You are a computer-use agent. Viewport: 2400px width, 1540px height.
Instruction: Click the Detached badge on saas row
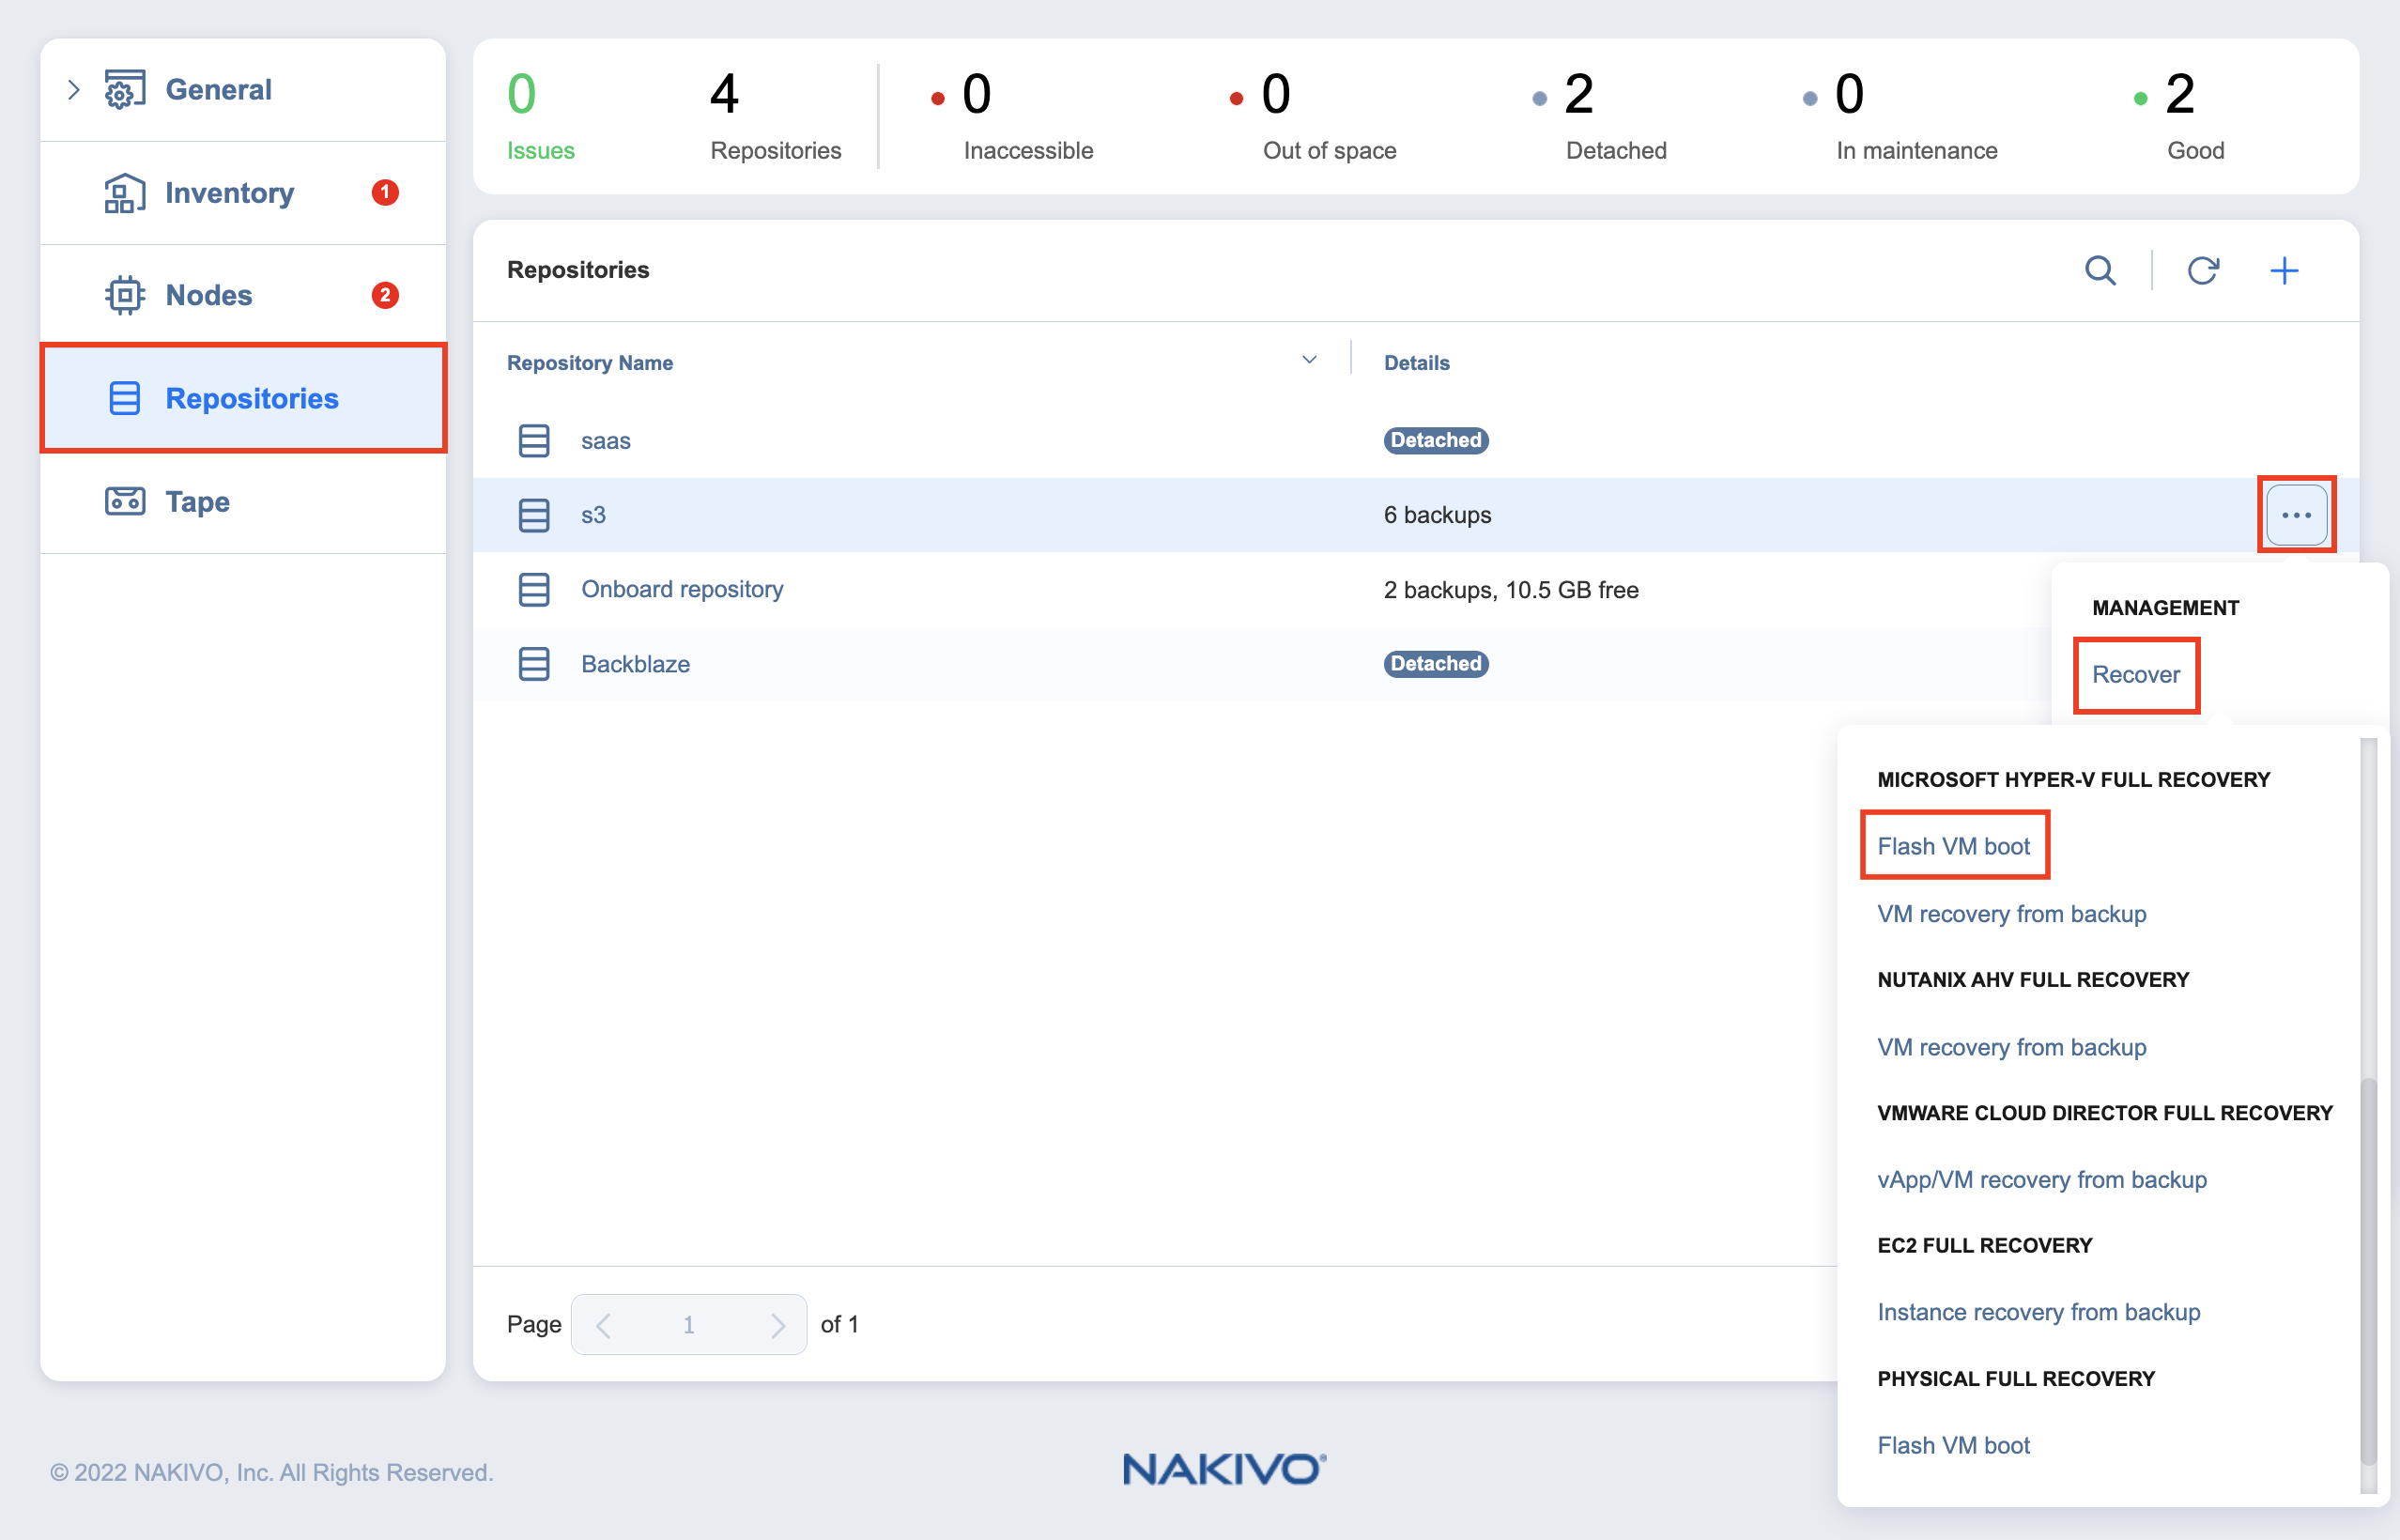tap(1436, 441)
